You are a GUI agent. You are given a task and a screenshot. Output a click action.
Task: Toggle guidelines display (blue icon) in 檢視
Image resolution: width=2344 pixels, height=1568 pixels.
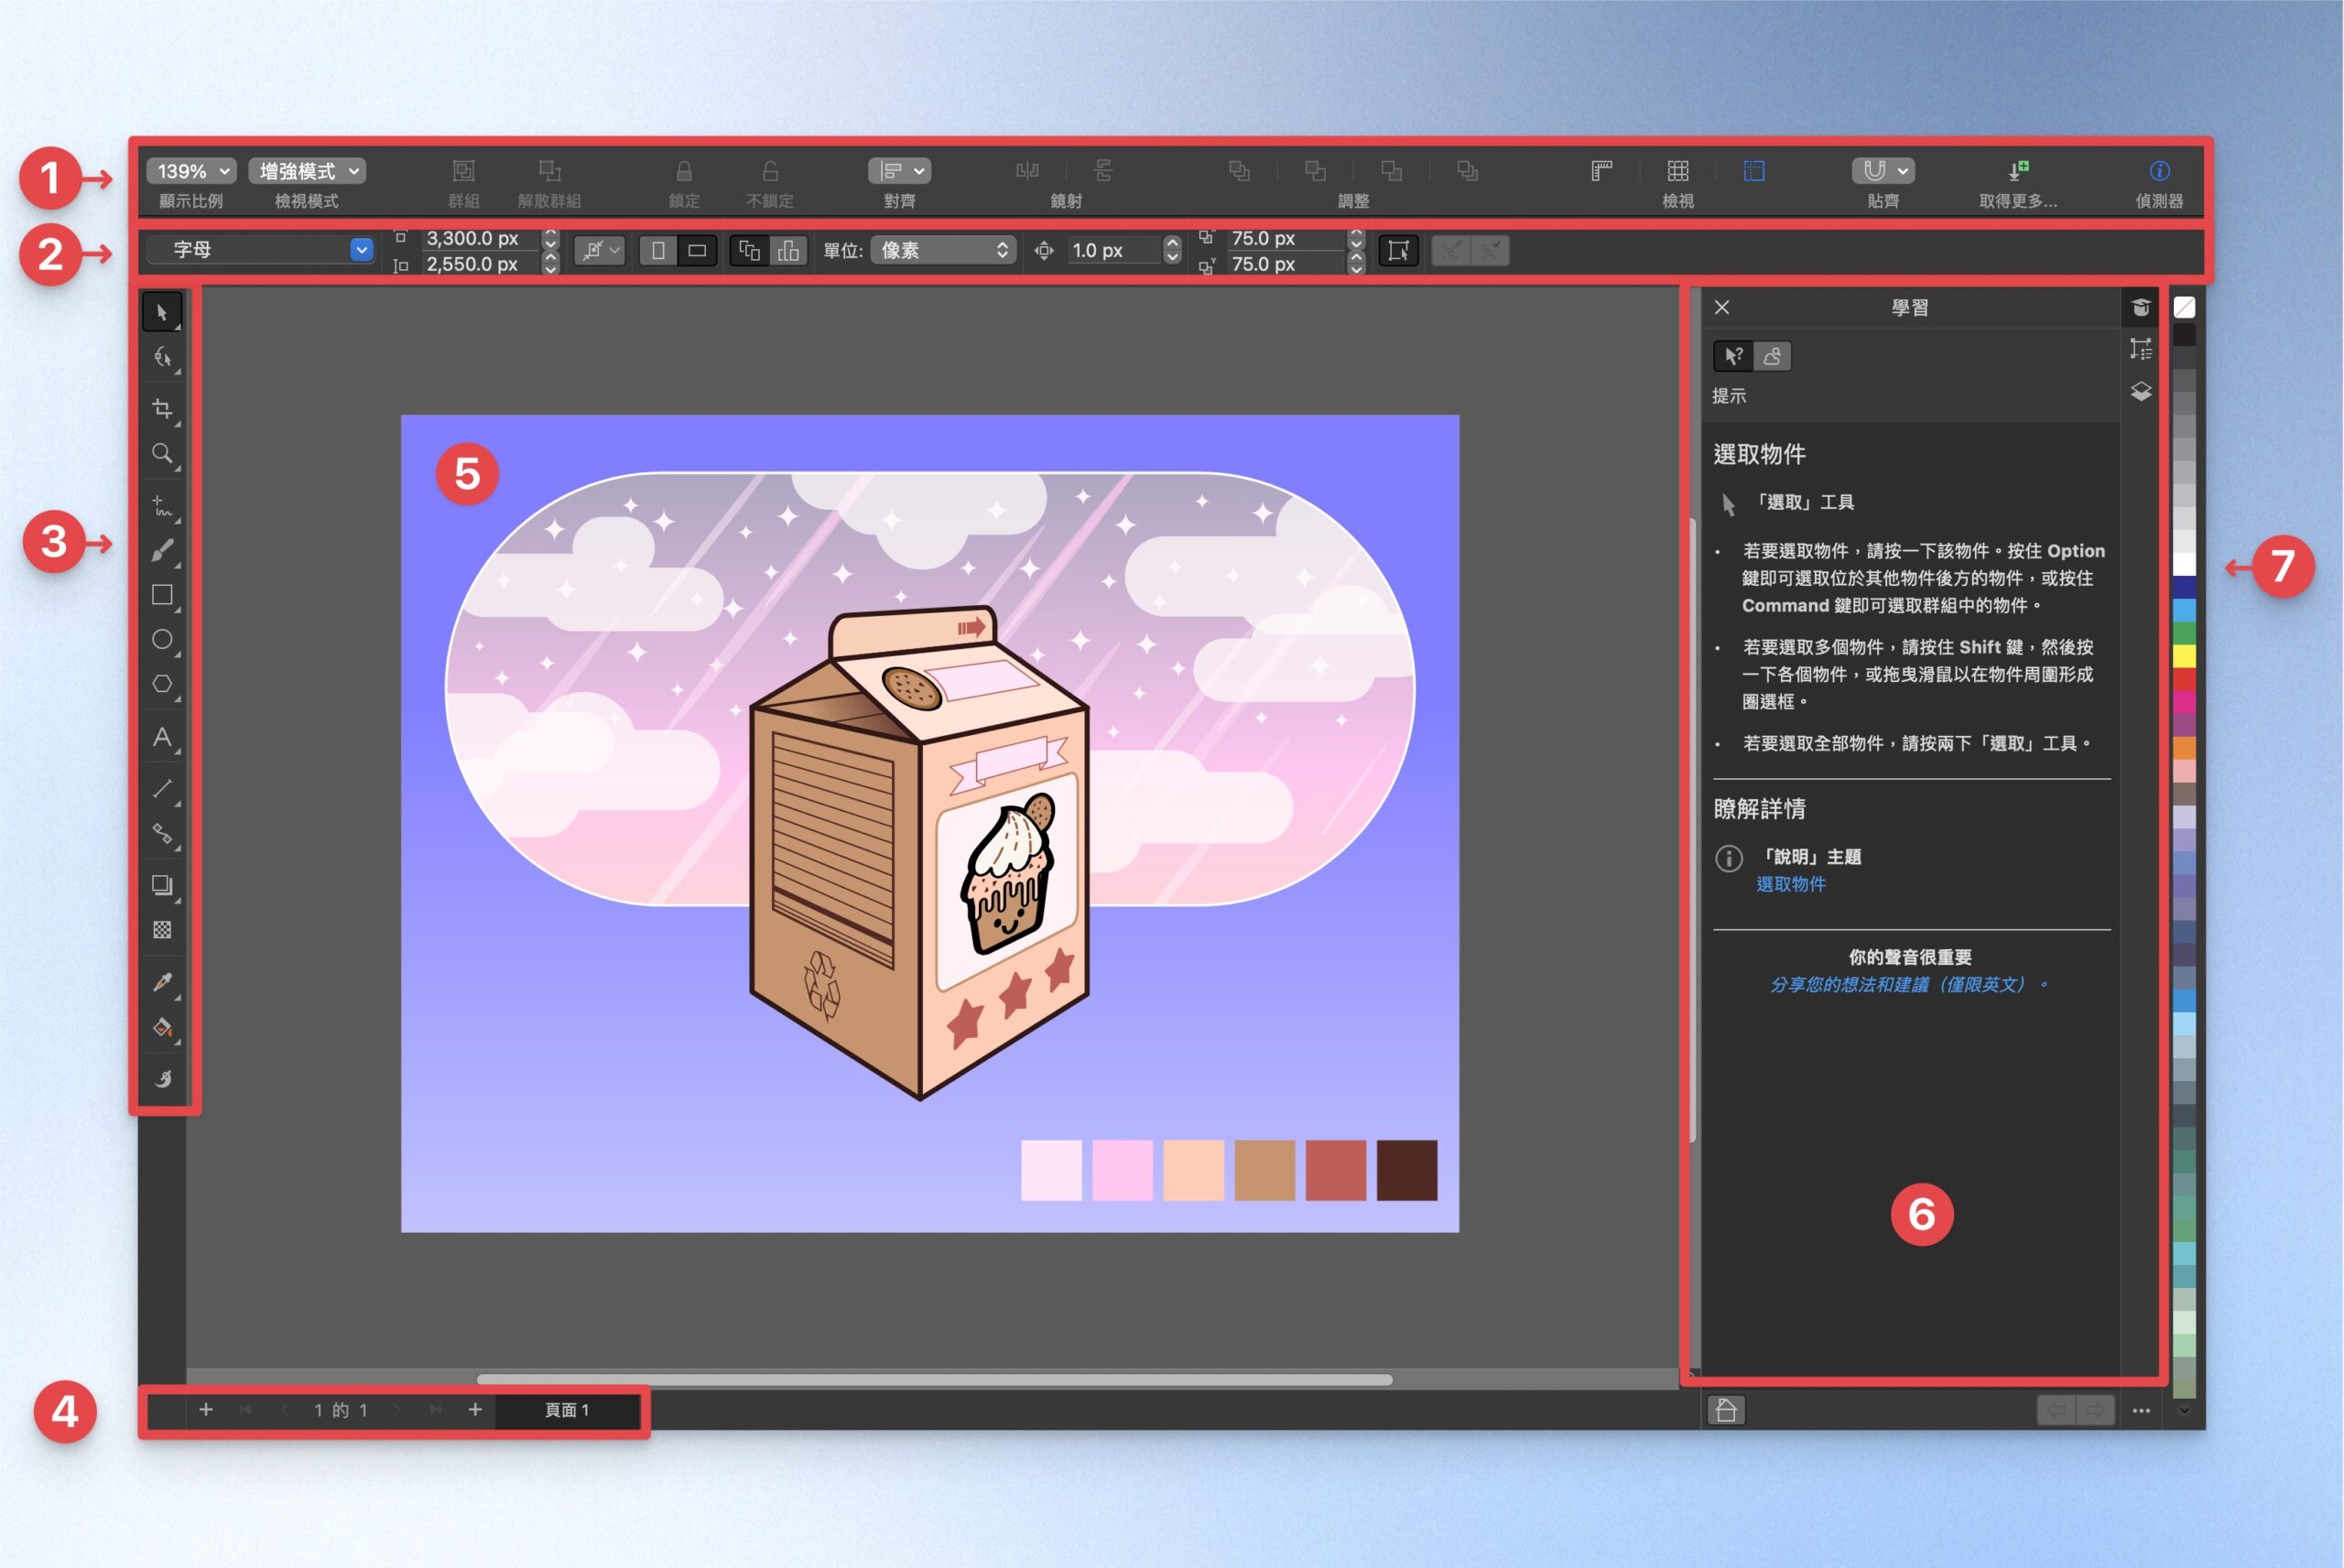coord(1754,171)
